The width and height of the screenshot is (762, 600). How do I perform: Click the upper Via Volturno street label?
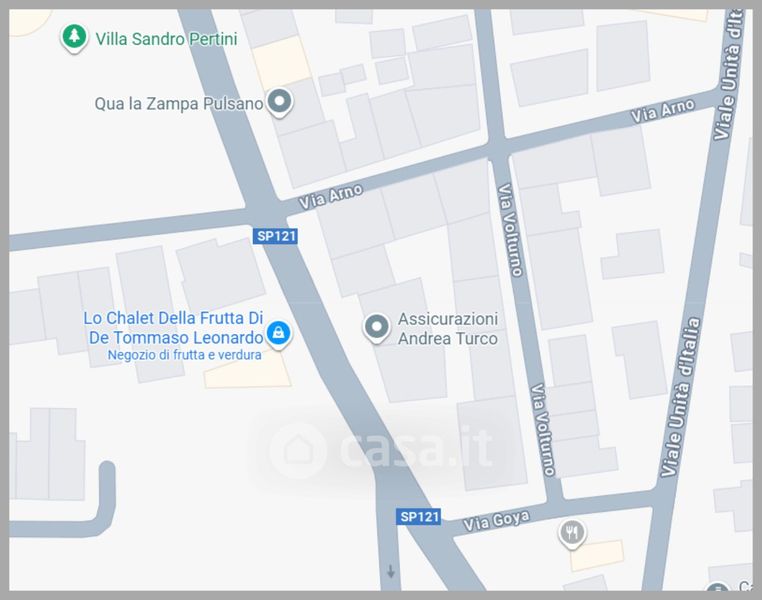[510, 230]
